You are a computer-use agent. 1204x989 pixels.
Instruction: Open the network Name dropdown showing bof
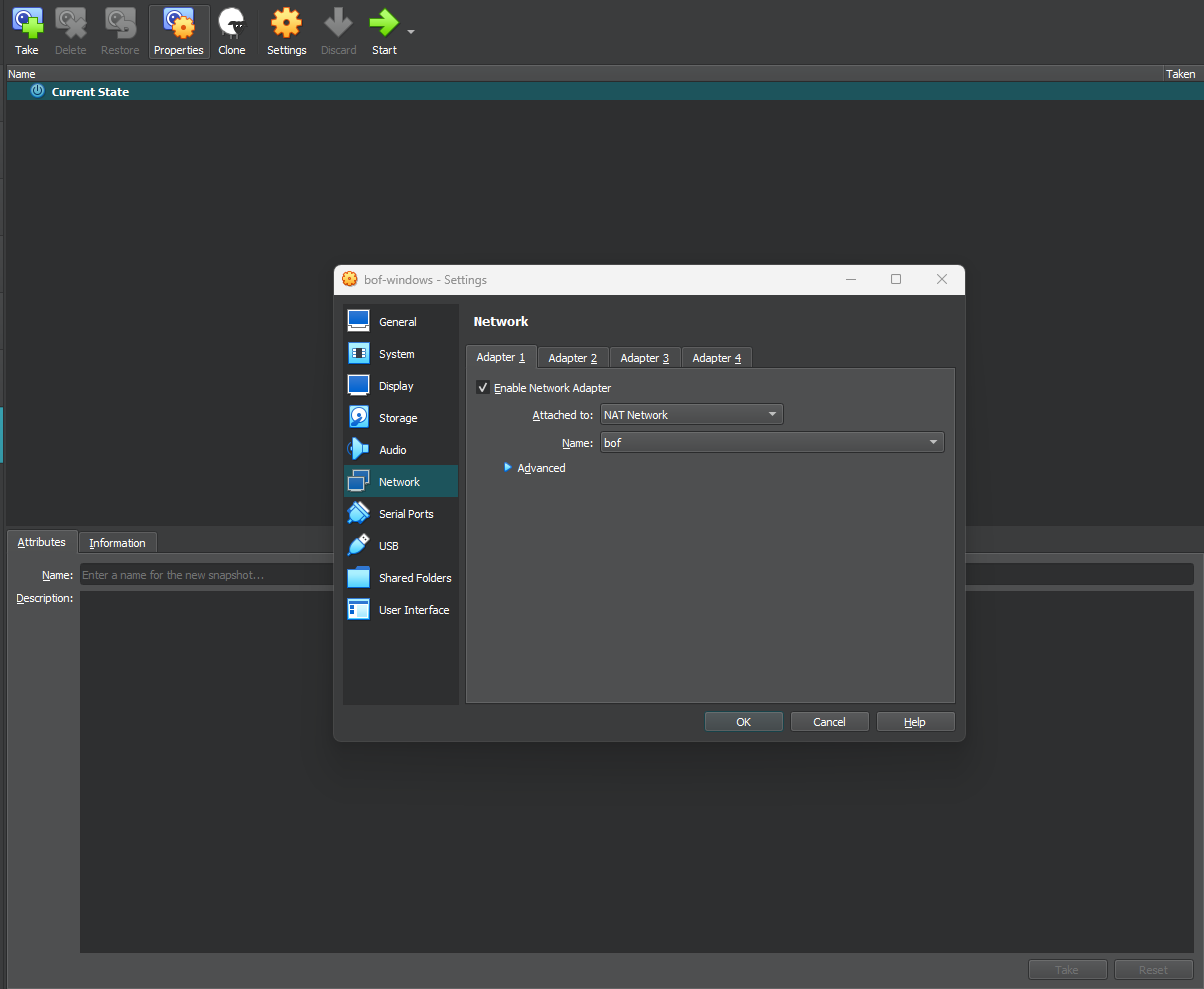pyautogui.click(x=772, y=443)
